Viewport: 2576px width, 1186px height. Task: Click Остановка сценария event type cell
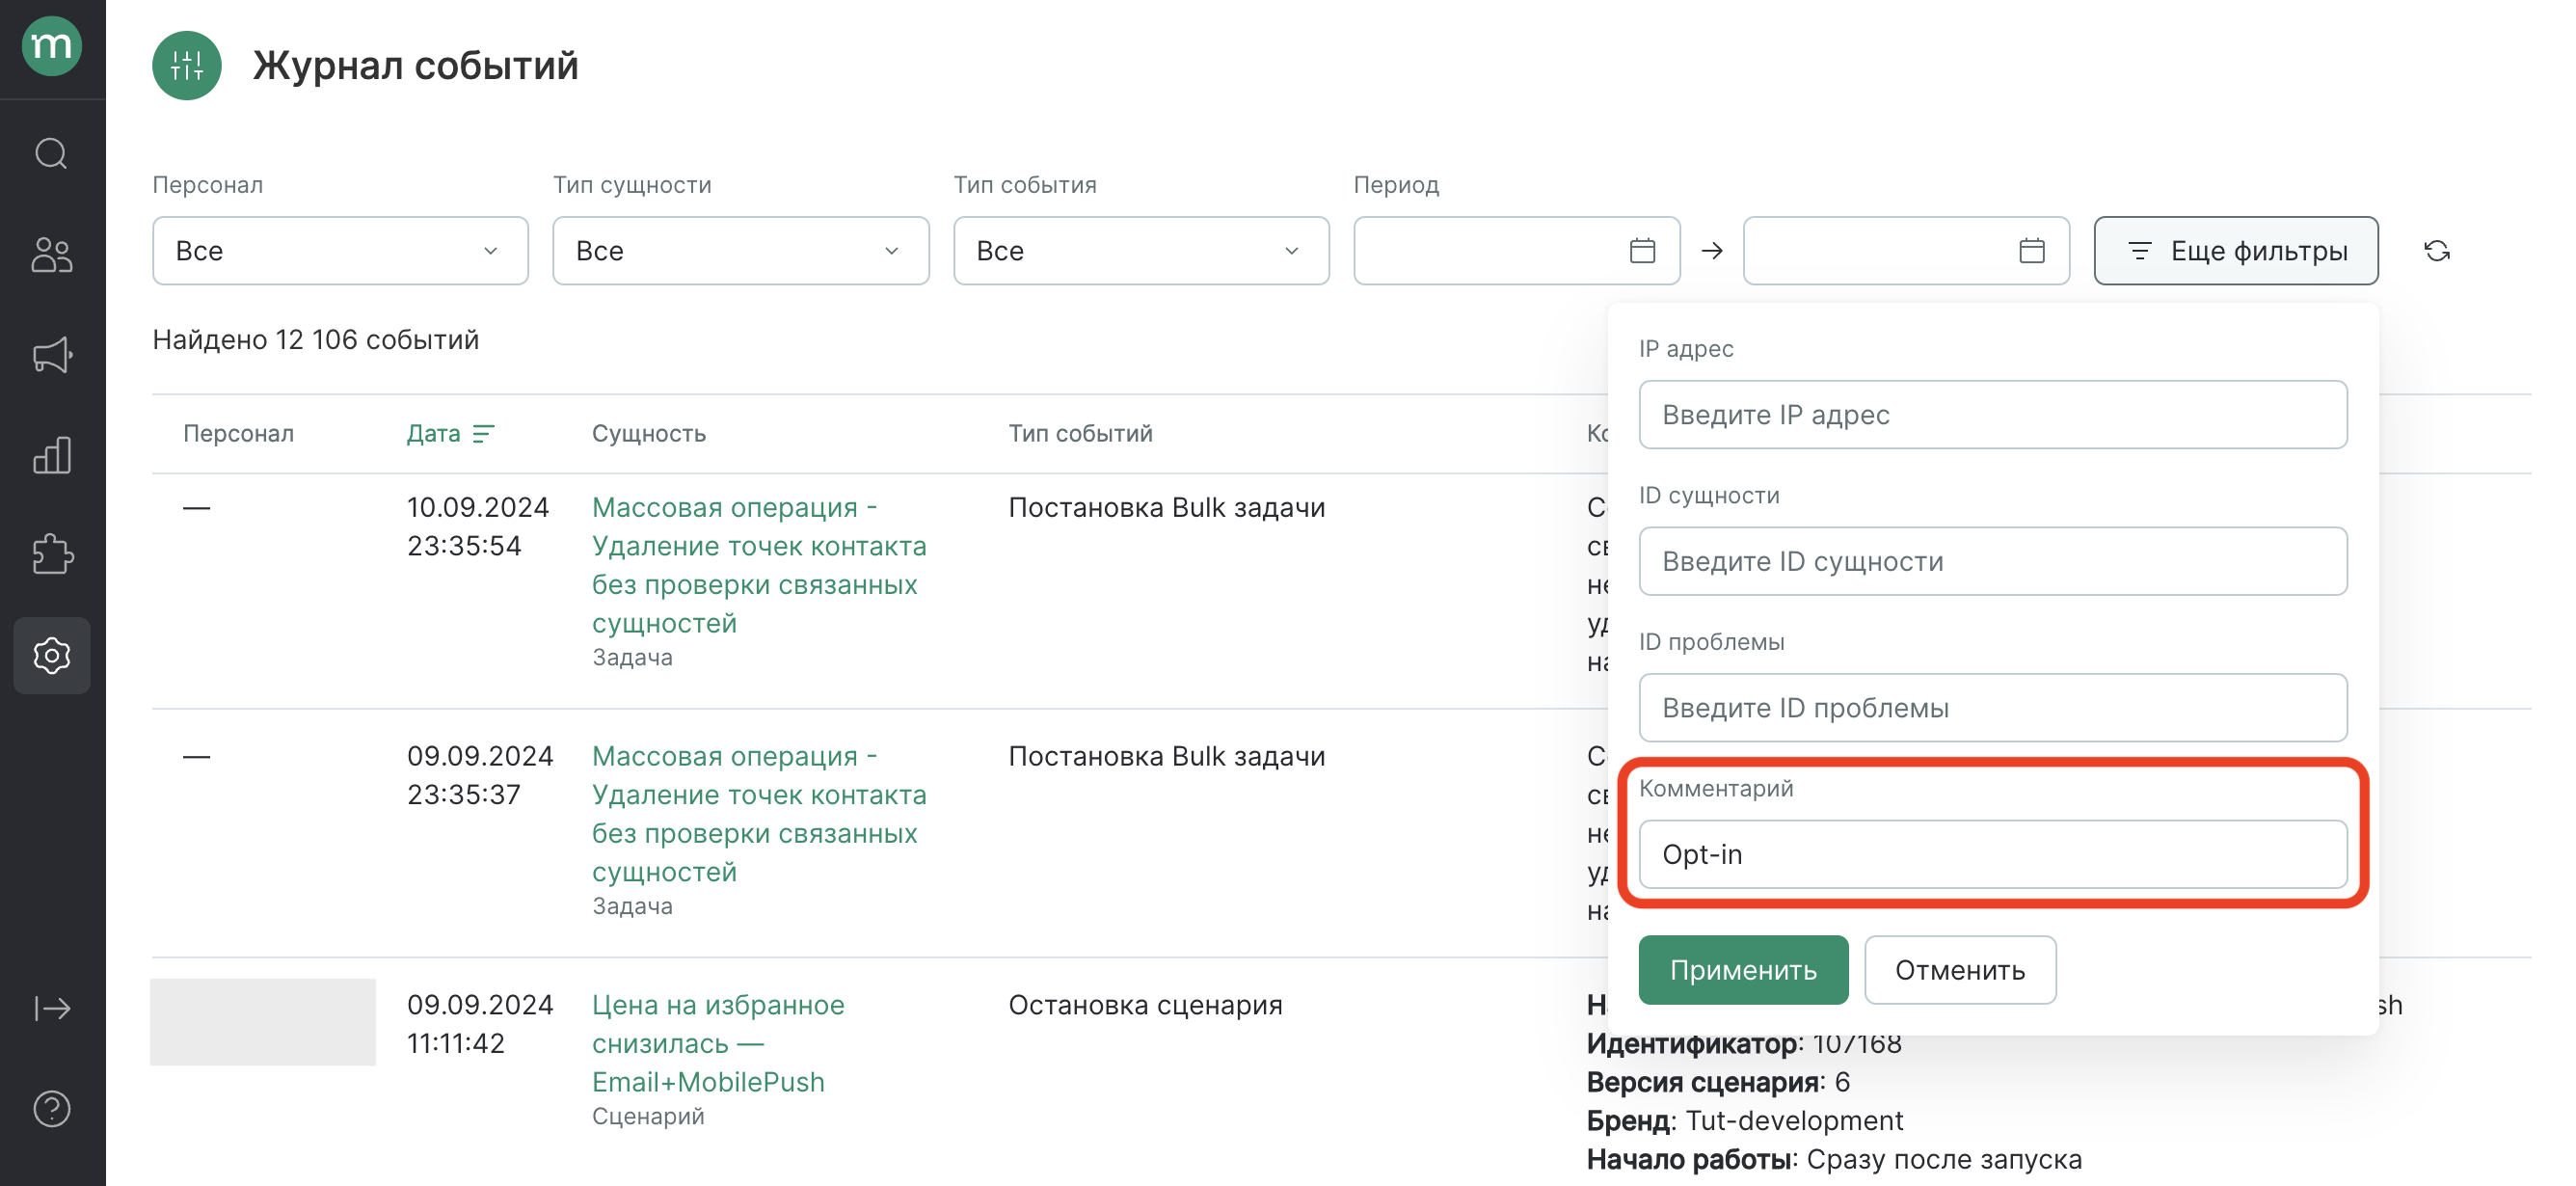pyautogui.click(x=1145, y=1005)
